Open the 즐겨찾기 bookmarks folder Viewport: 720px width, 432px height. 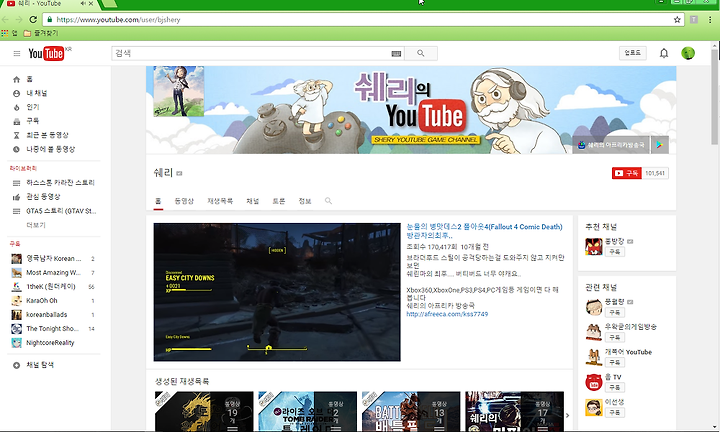click(x=40, y=33)
